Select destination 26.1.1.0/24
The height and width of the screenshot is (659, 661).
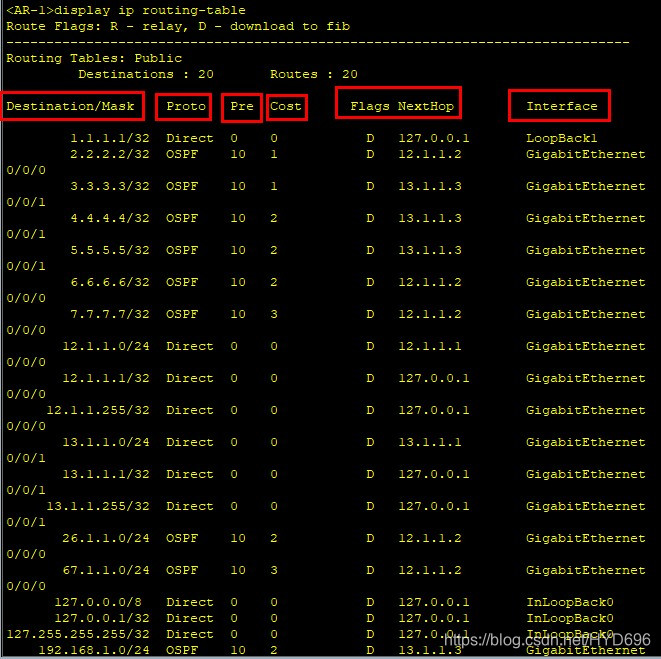(x=106, y=538)
